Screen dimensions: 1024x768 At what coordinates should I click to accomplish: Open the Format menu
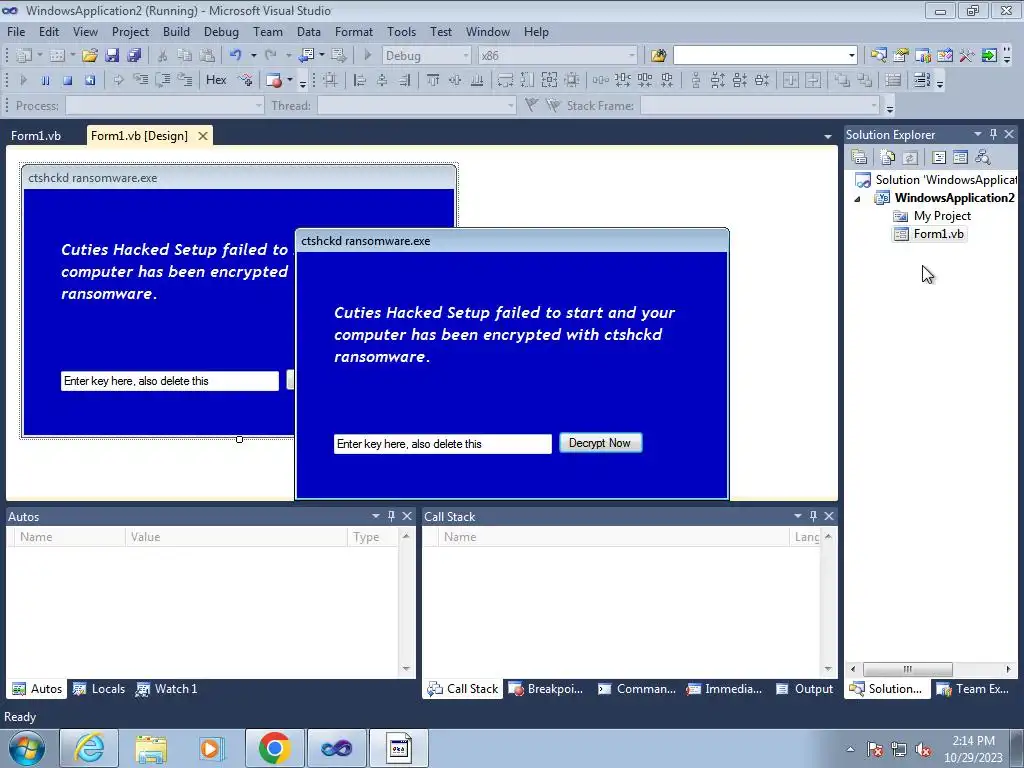(353, 31)
